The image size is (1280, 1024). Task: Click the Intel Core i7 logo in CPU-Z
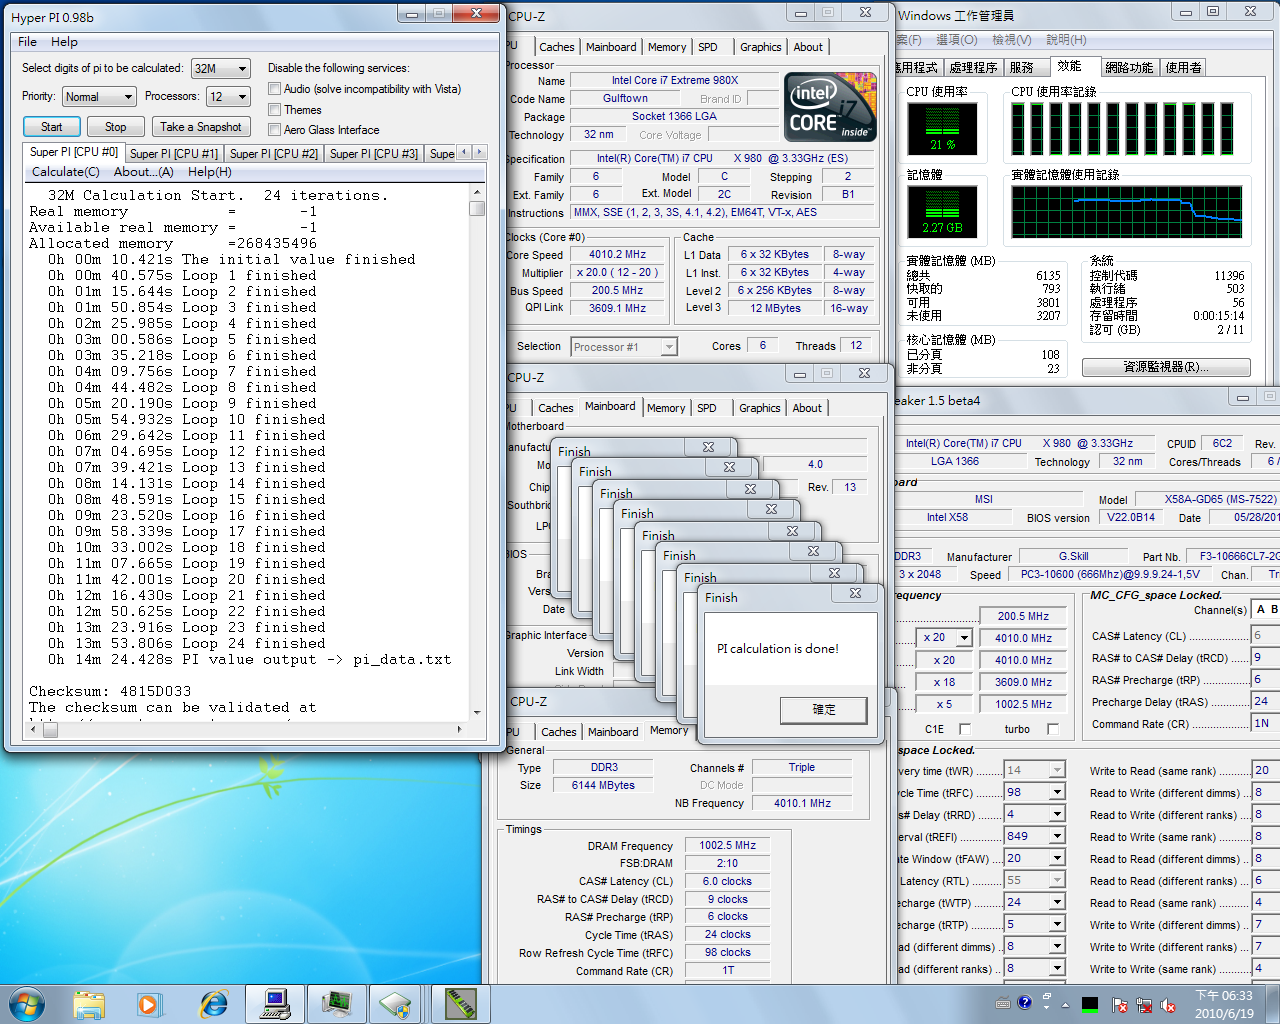pyautogui.click(x=829, y=106)
